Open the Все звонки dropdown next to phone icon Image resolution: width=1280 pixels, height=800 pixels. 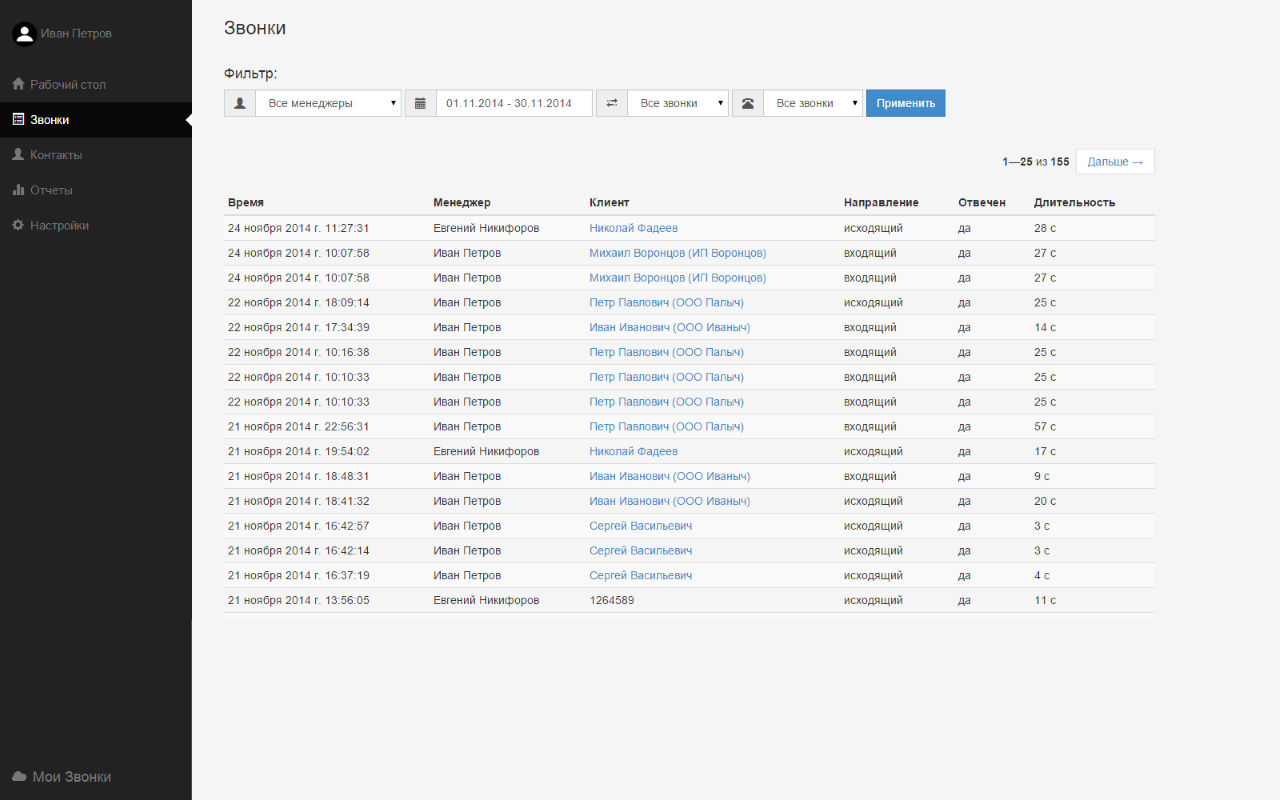(813, 103)
